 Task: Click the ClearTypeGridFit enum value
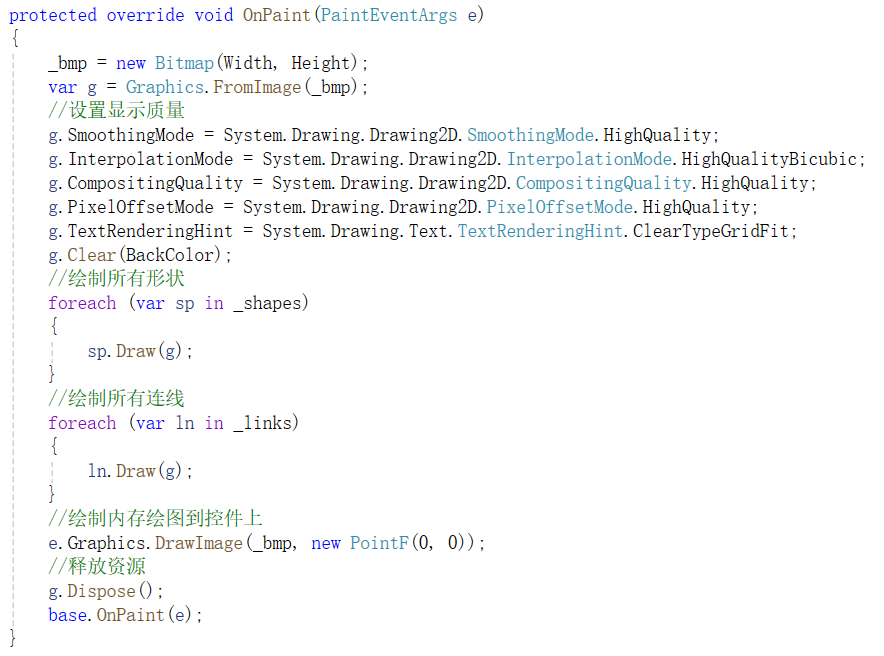pyautogui.click(x=715, y=231)
